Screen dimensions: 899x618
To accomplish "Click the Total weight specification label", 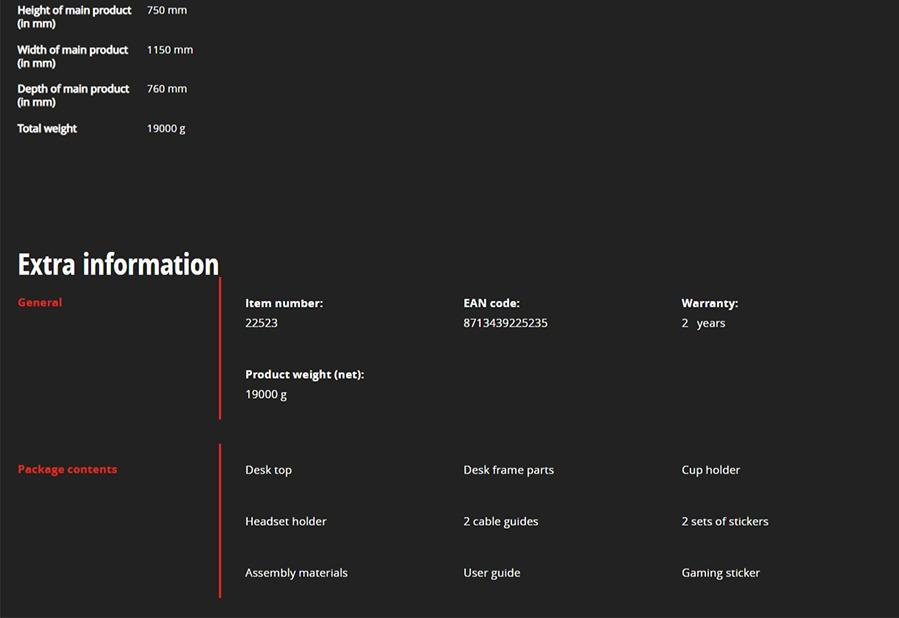I will click(x=47, y=128).
